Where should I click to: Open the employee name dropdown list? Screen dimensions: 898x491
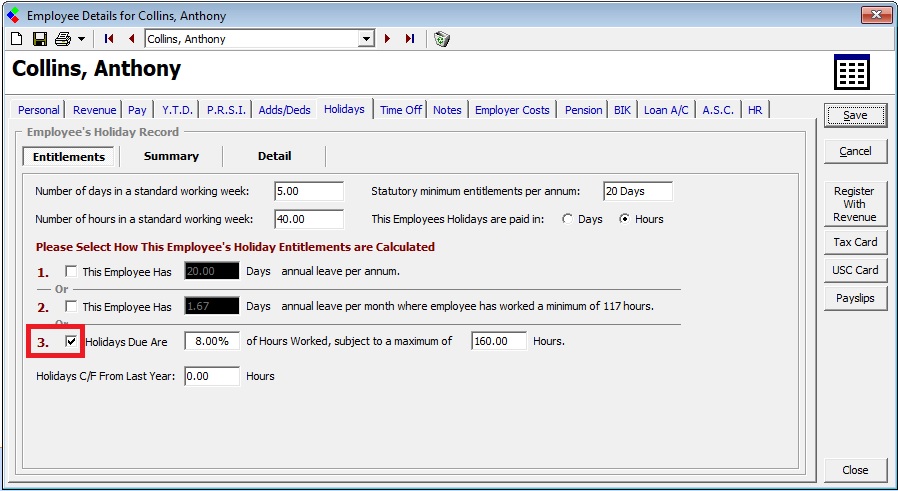(366, 39)
